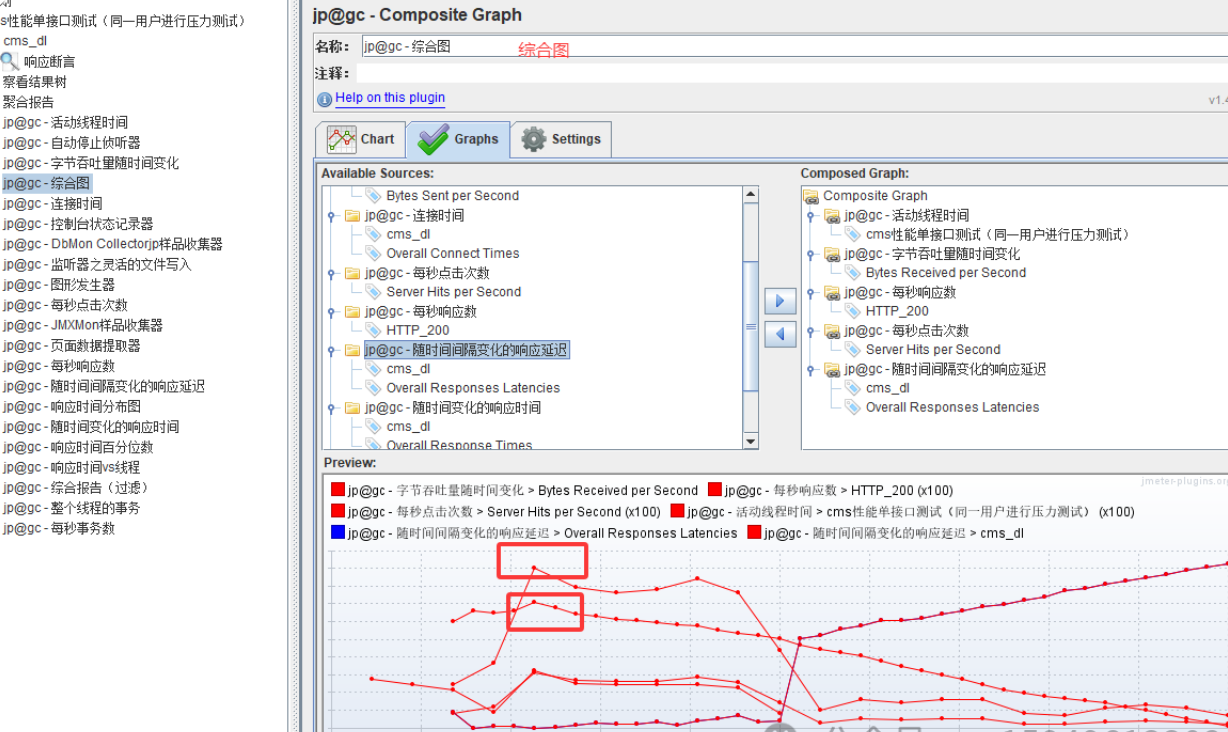This screenshot has width=1228, height=732.
Task: Collapse the 每秒响应数 node in Composed Graph
Action: click(x=811, y=292)
